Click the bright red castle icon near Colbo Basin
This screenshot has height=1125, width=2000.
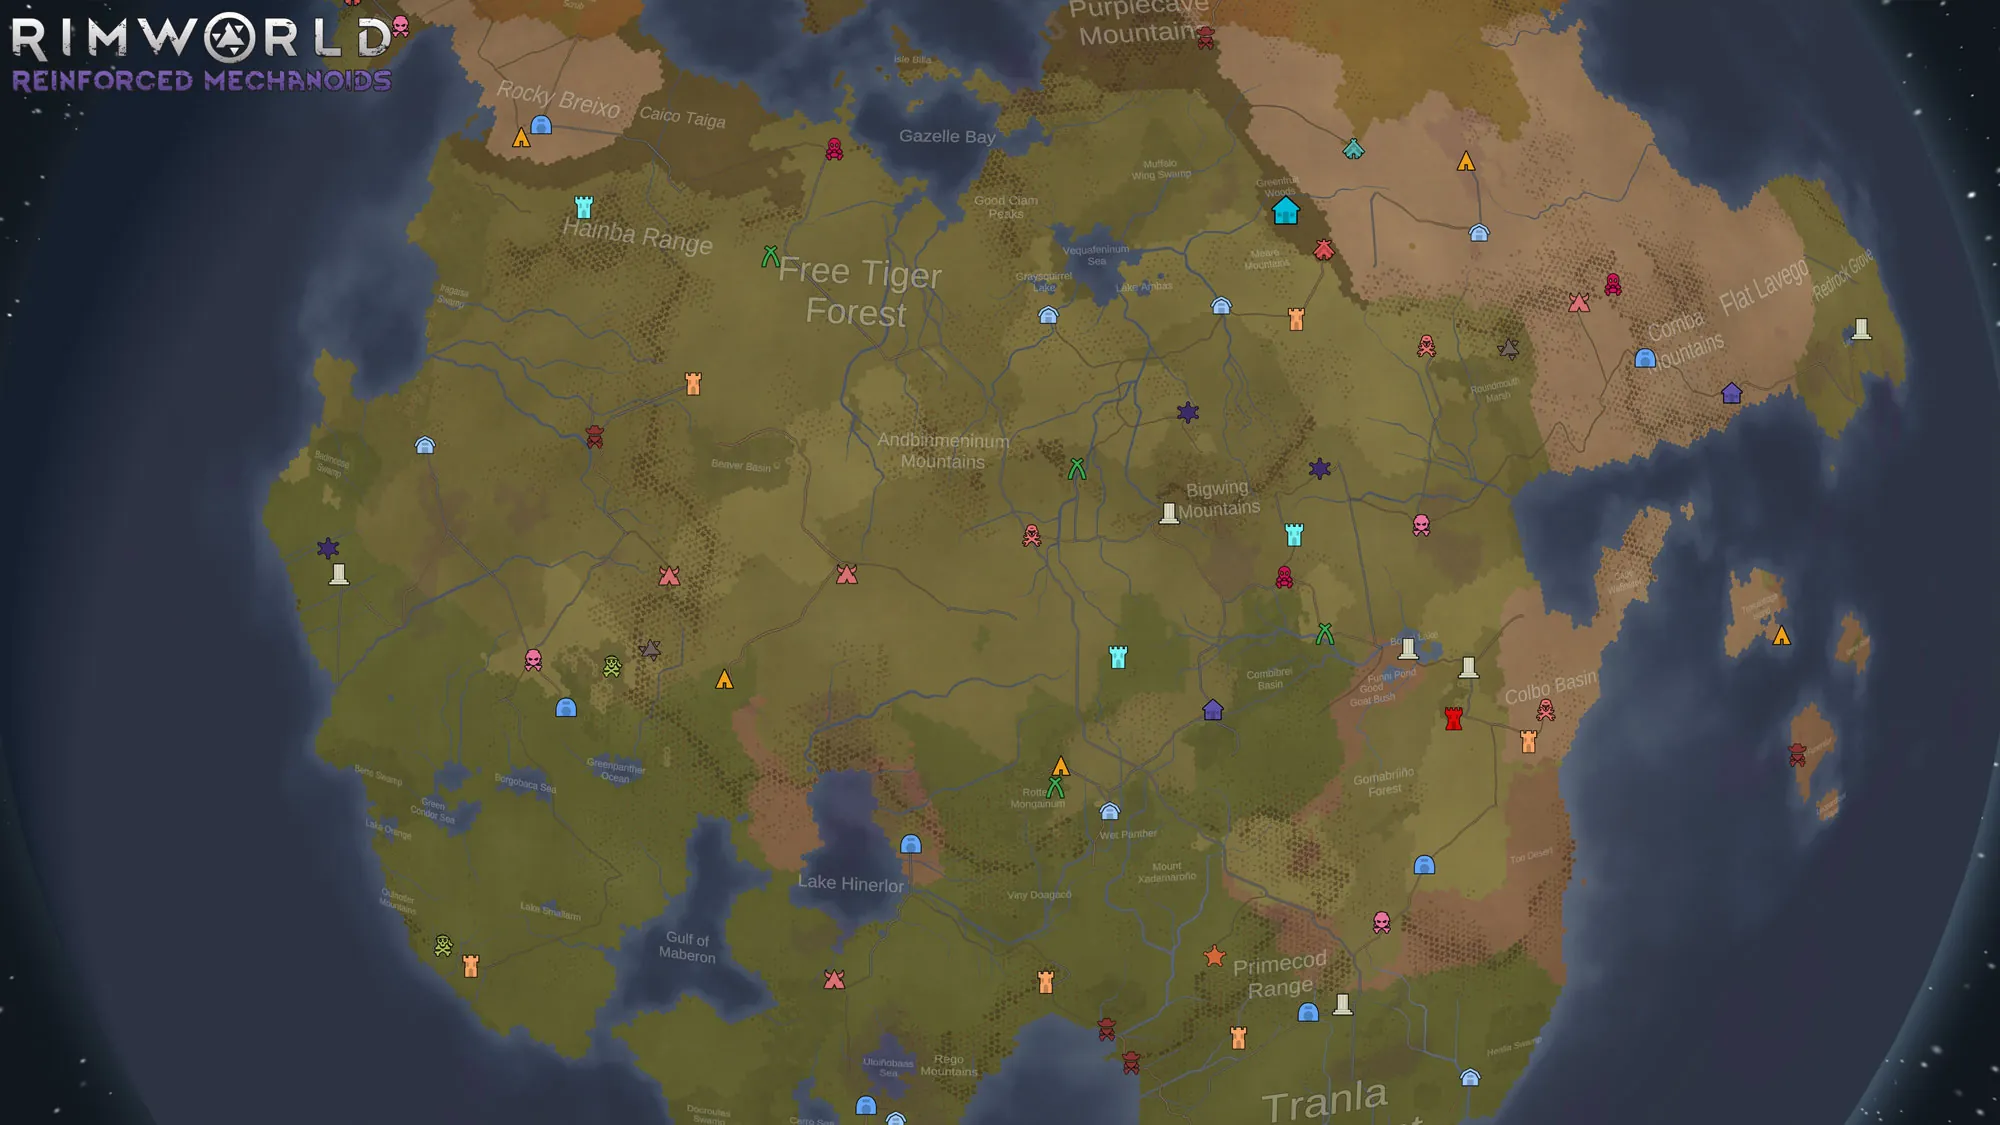(x=1453, y=718)
